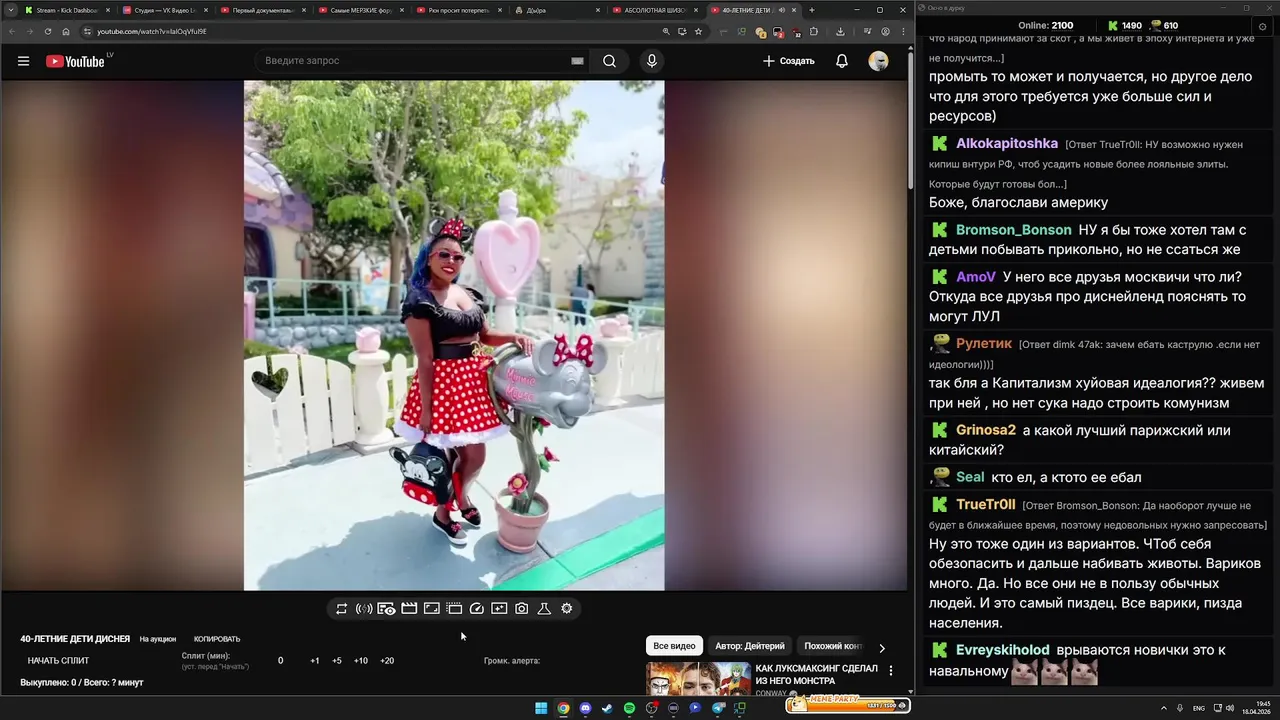Screen dimensions: 1280x720
Task: Click the browser address bar URL
Action: tap(152, 31)
